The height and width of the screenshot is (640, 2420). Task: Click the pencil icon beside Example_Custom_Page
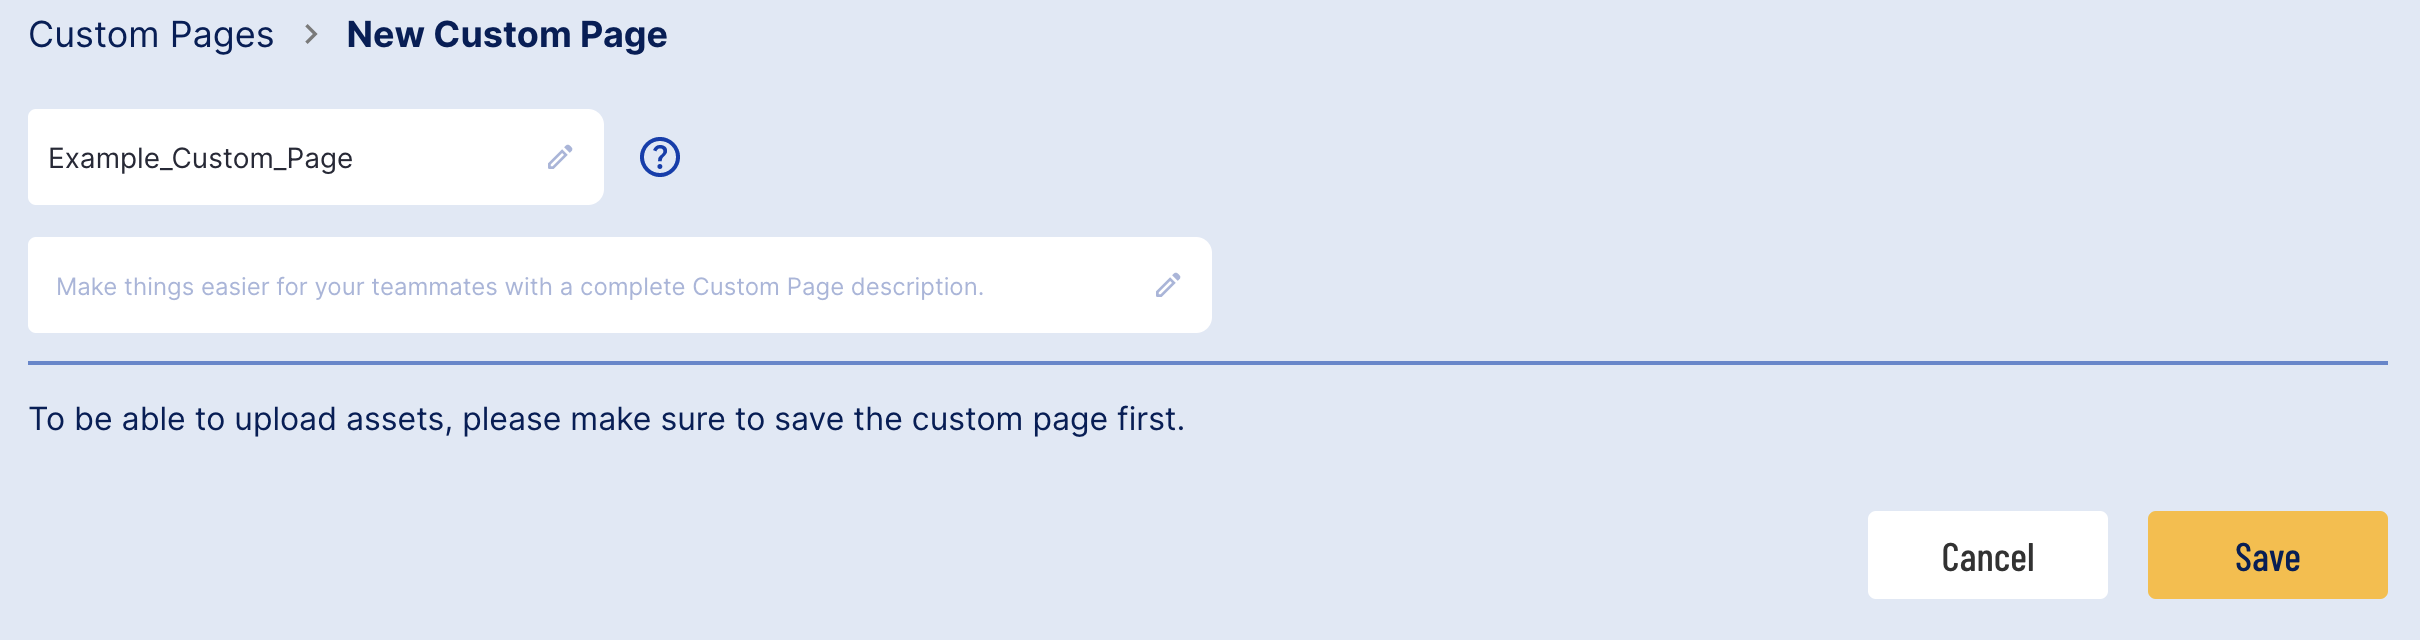[560, 157]
